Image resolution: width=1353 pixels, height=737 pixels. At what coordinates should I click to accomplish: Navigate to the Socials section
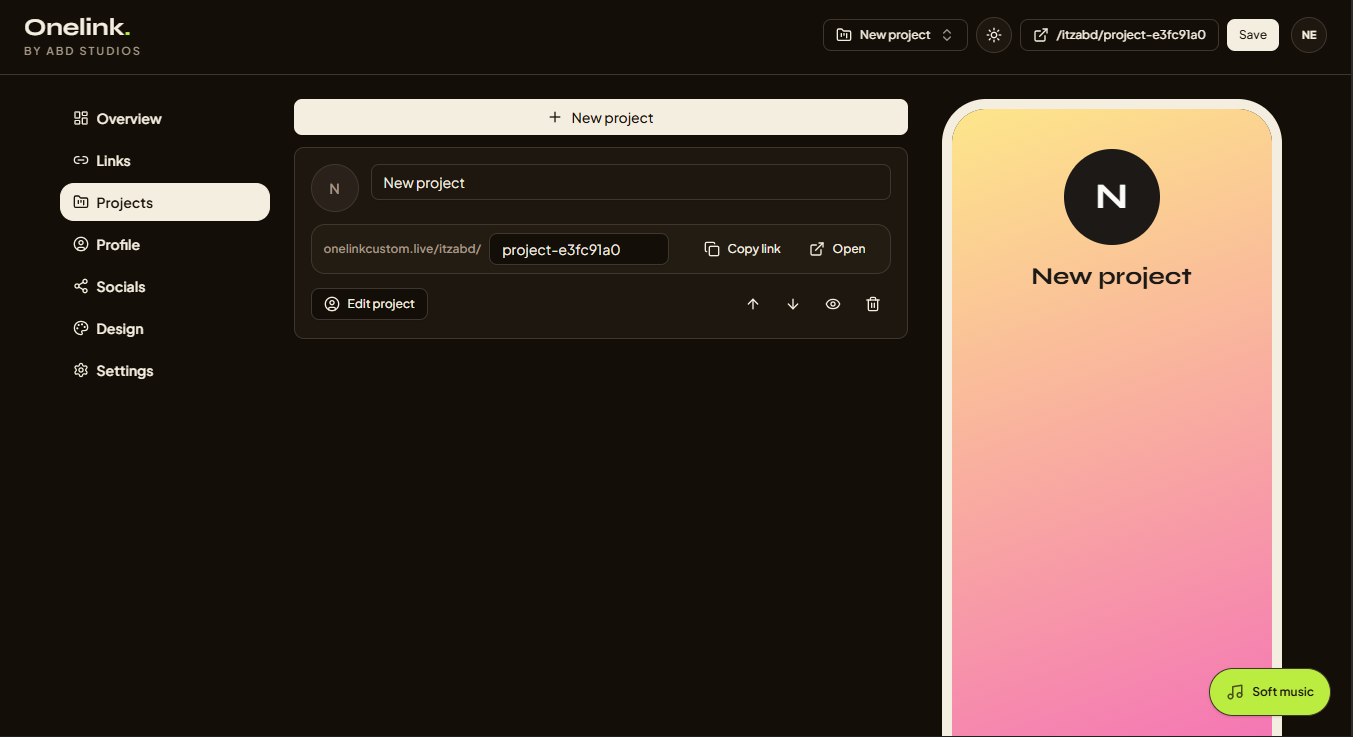click(165, 287)
